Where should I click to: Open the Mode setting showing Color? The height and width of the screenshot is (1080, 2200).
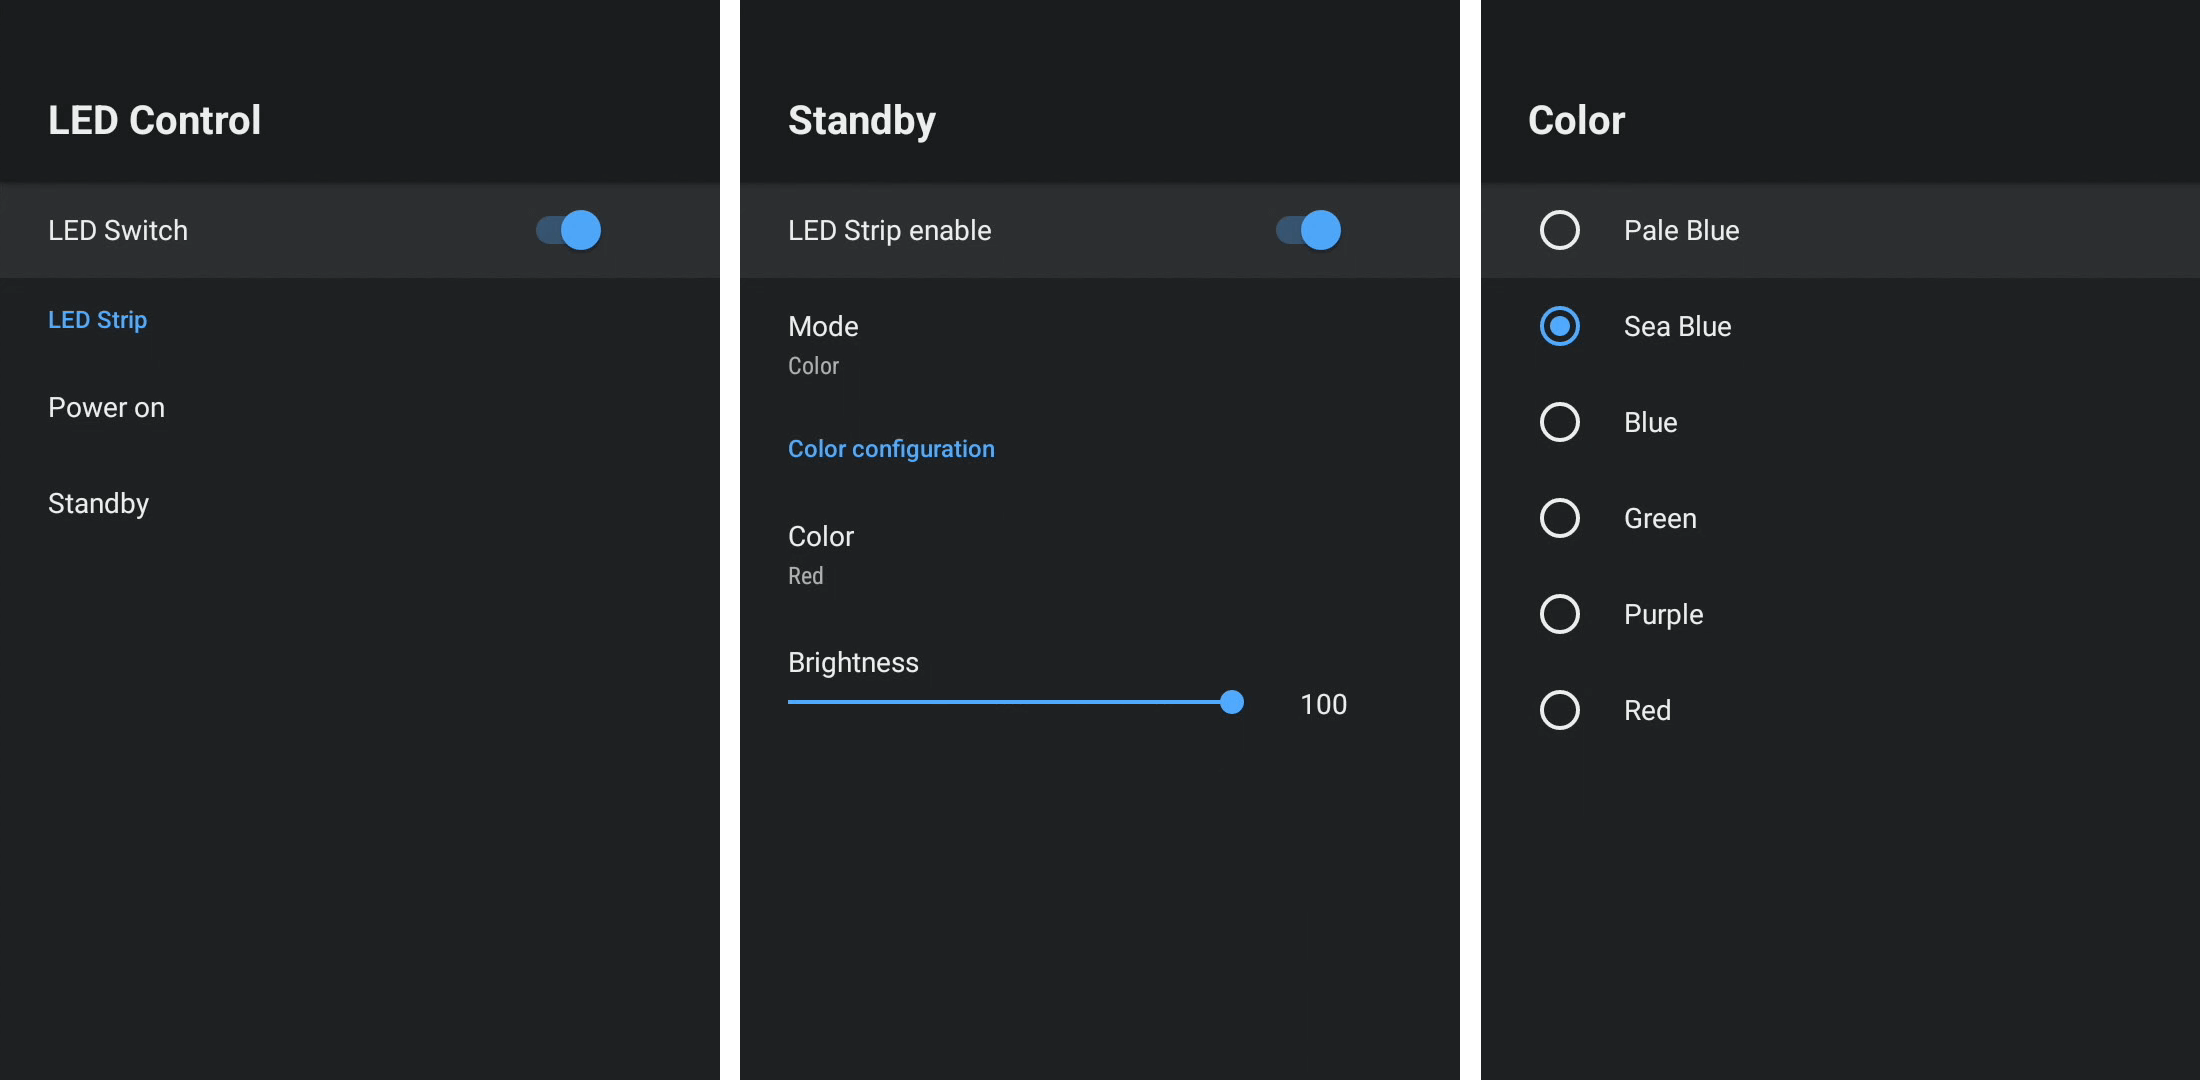pos(823,344)
